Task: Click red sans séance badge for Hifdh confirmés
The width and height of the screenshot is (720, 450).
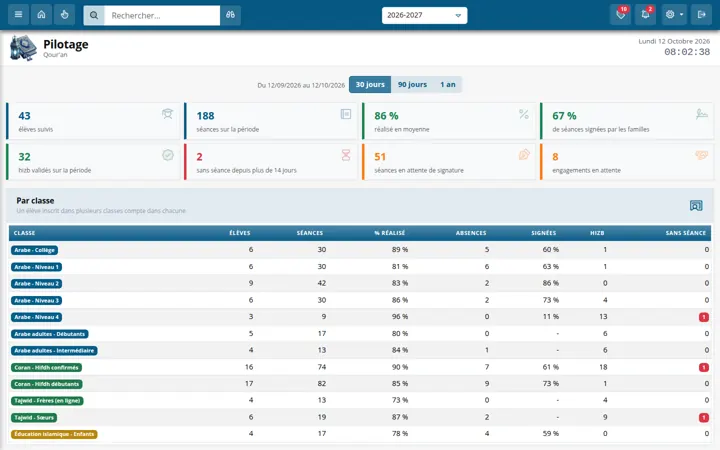Action: (x=703, y=367)
